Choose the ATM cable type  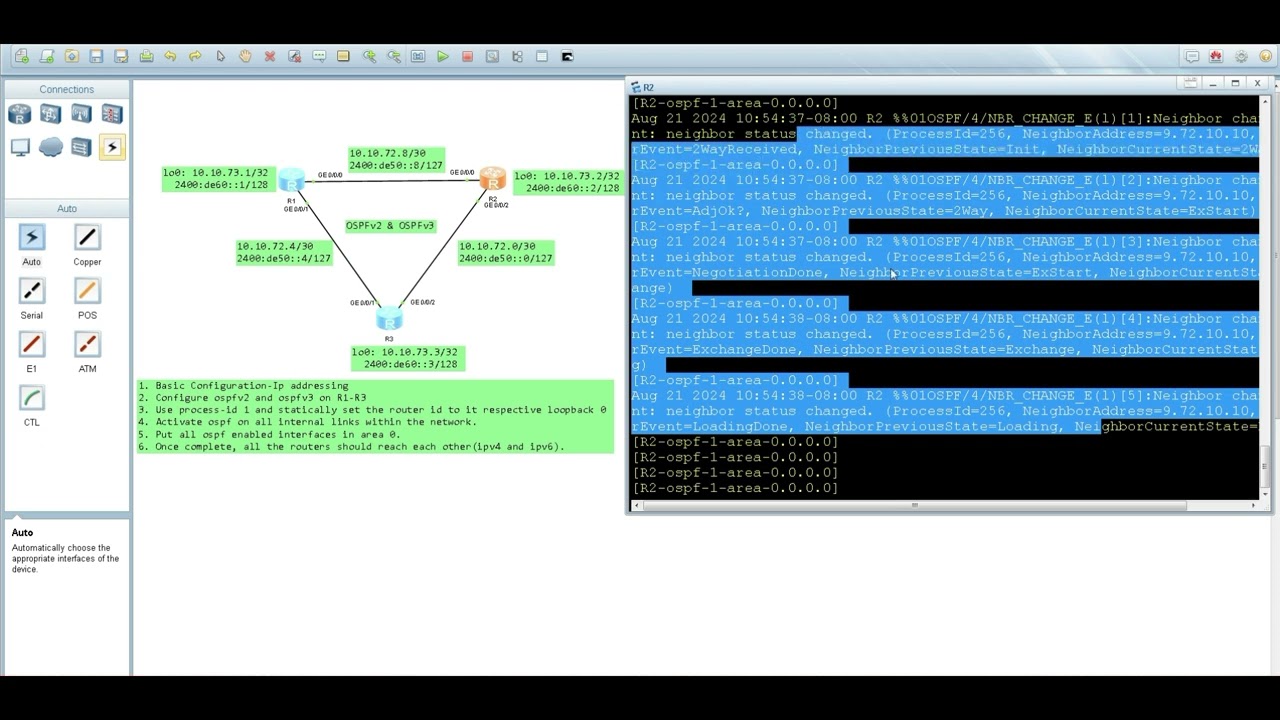pos(87,345)
